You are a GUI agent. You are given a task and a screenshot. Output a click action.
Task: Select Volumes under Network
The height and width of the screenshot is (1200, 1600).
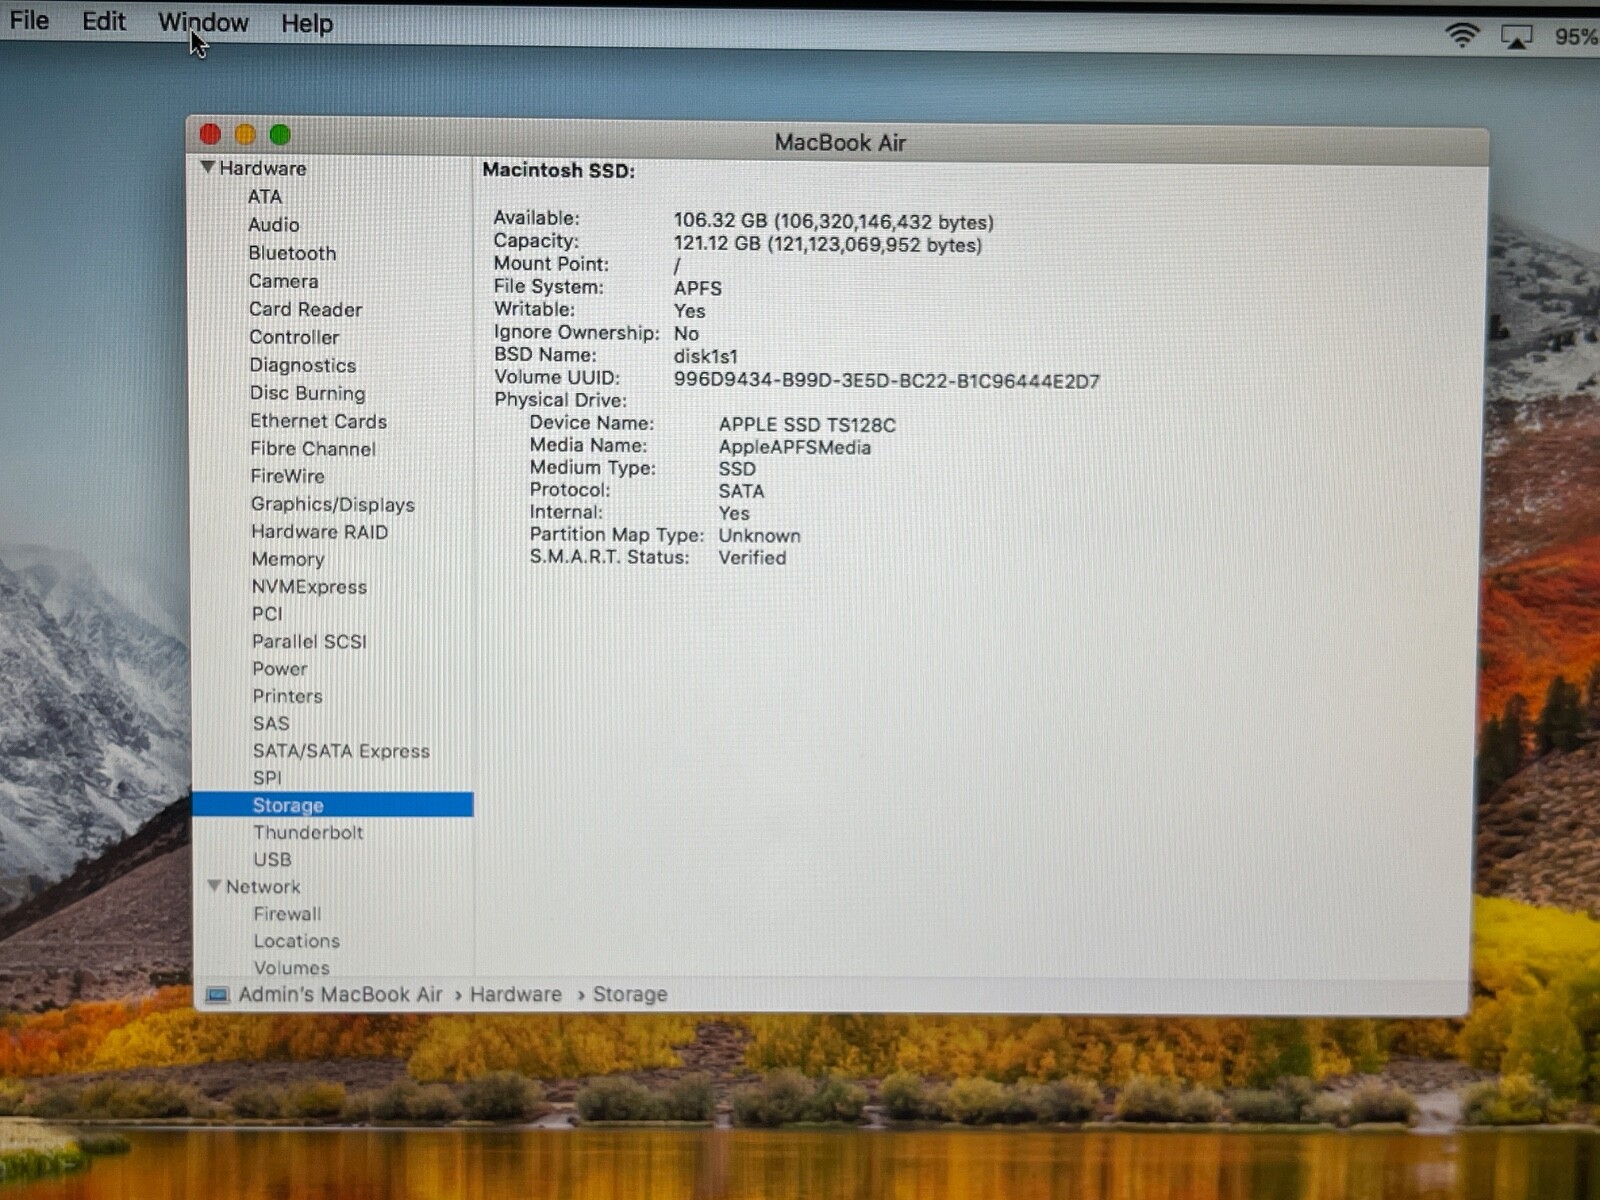[291, 967]
